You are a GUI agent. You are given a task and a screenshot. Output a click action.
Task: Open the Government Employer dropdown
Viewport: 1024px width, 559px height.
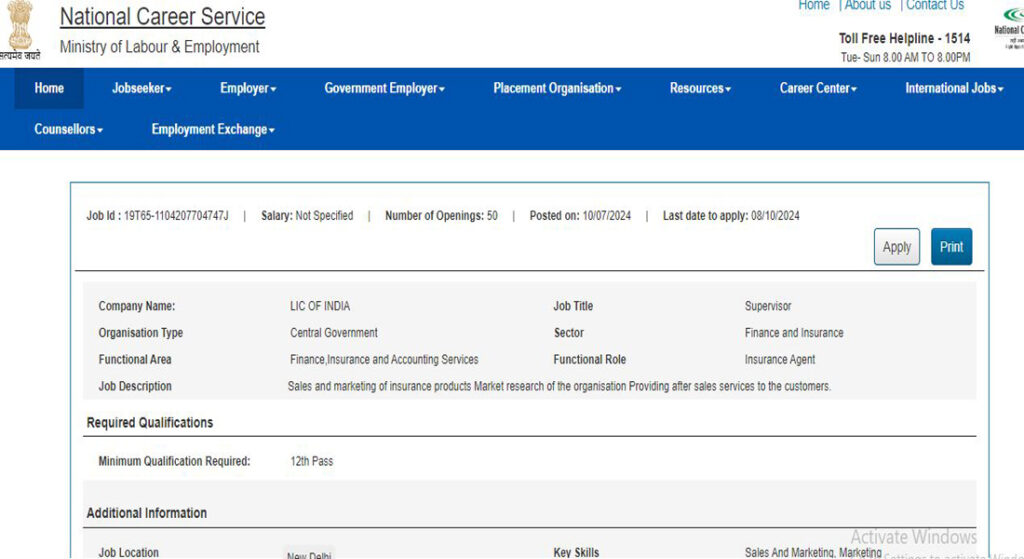[385, 88]
